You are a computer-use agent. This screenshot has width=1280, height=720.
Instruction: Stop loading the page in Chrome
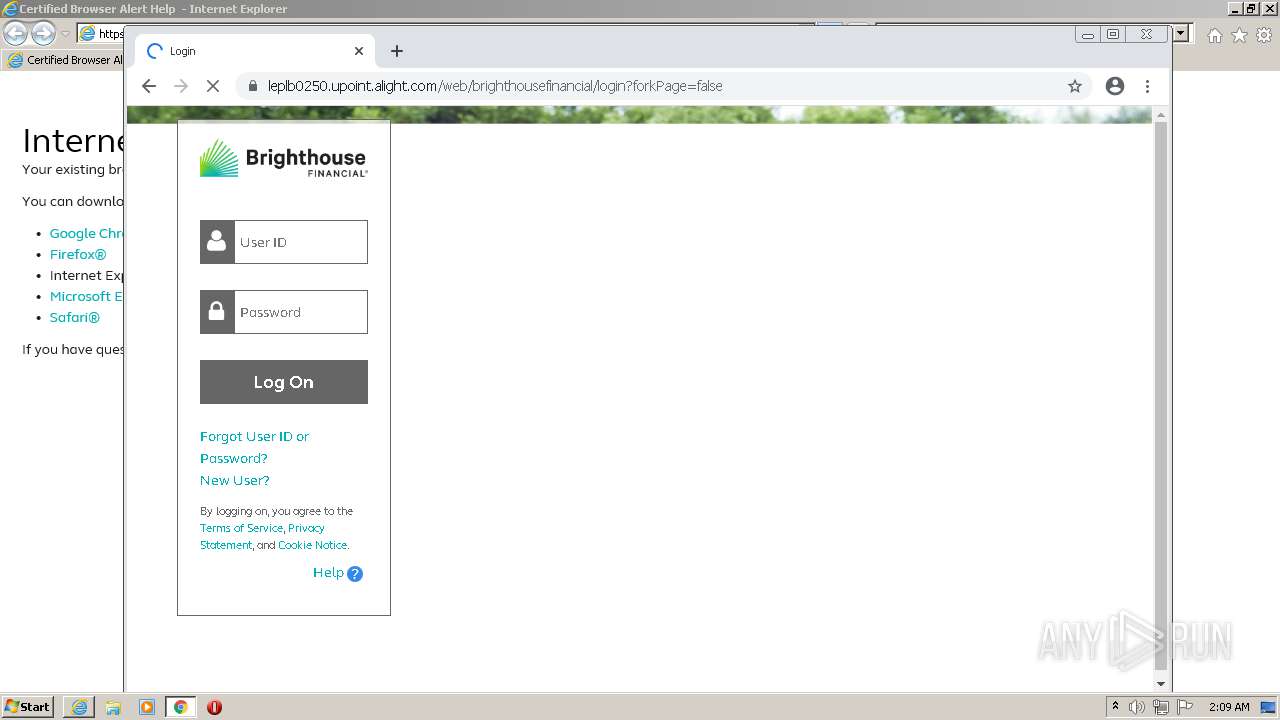[213, 86]
